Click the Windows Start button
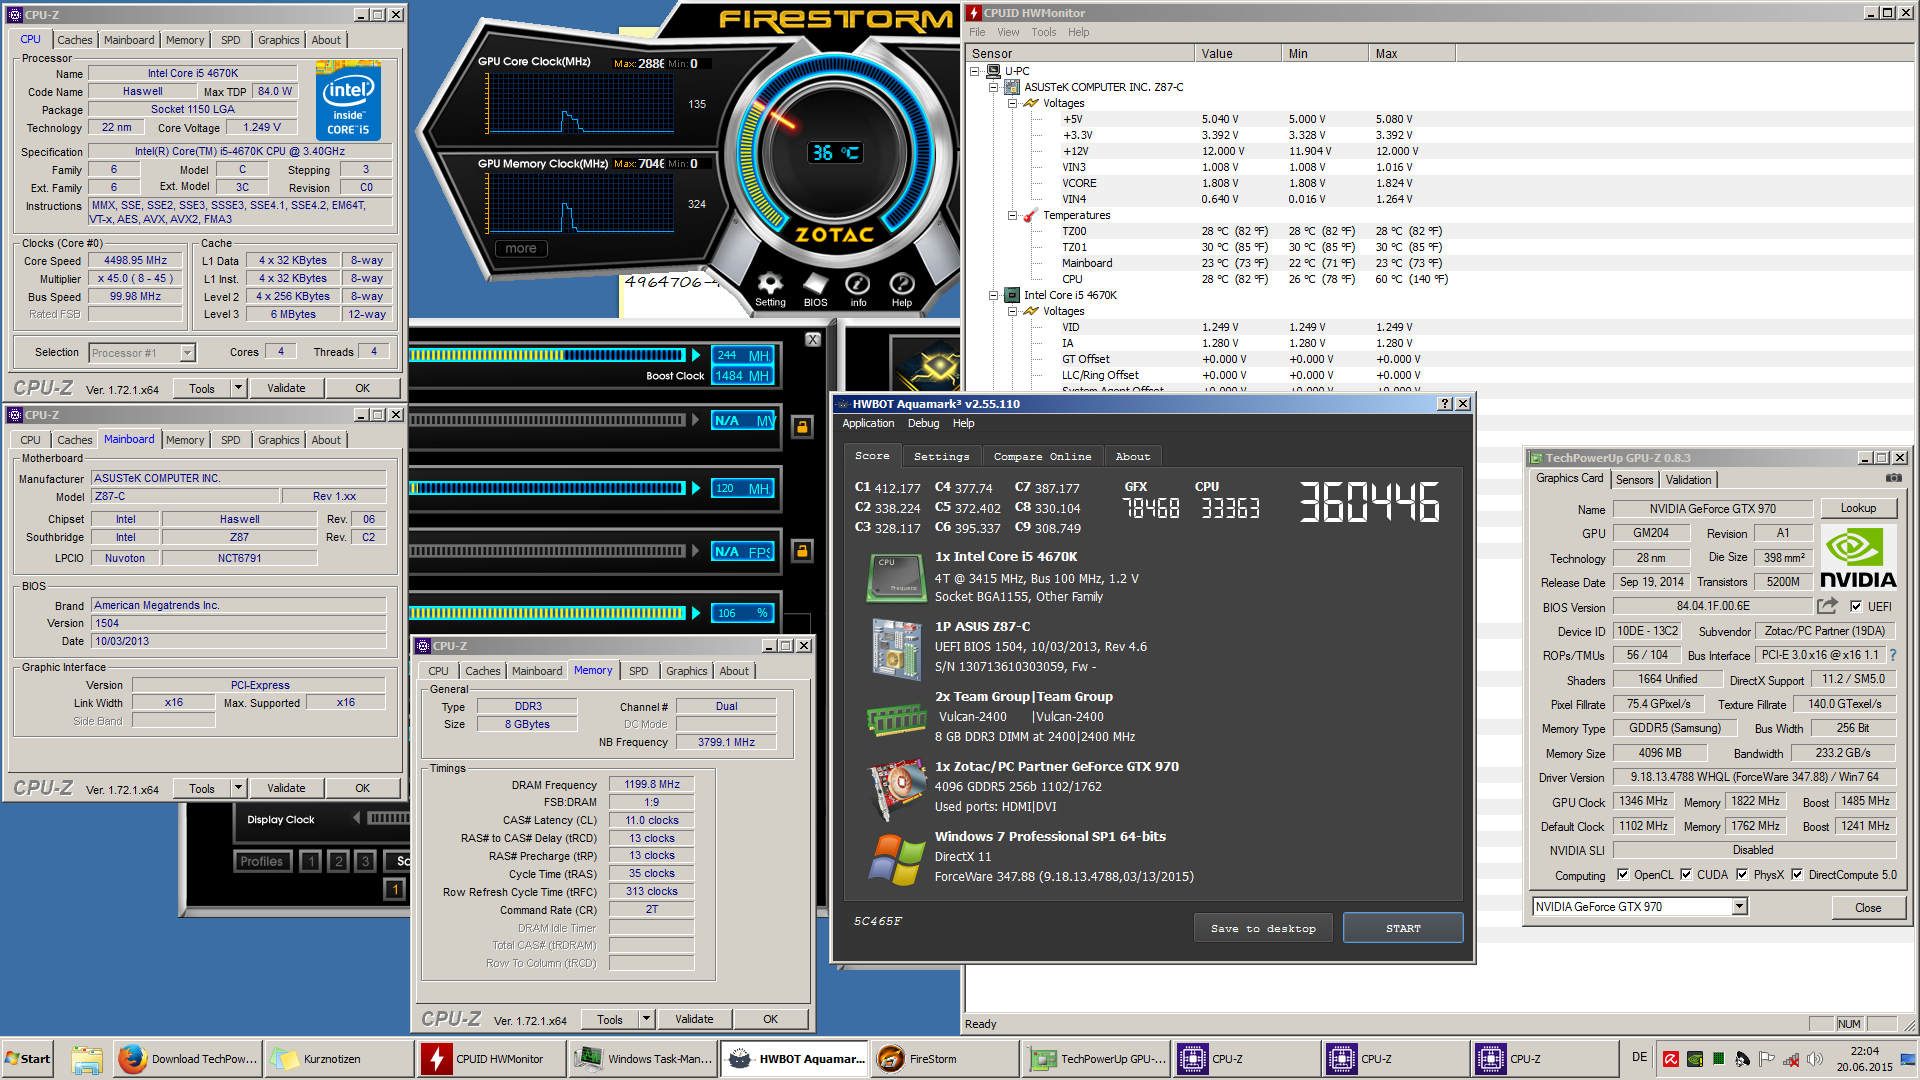 [28, 1059]
